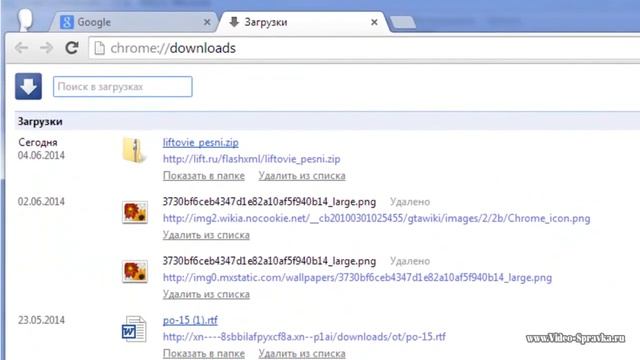
Task: Open the po-15.rtf source URL
Action: point(304,337)
